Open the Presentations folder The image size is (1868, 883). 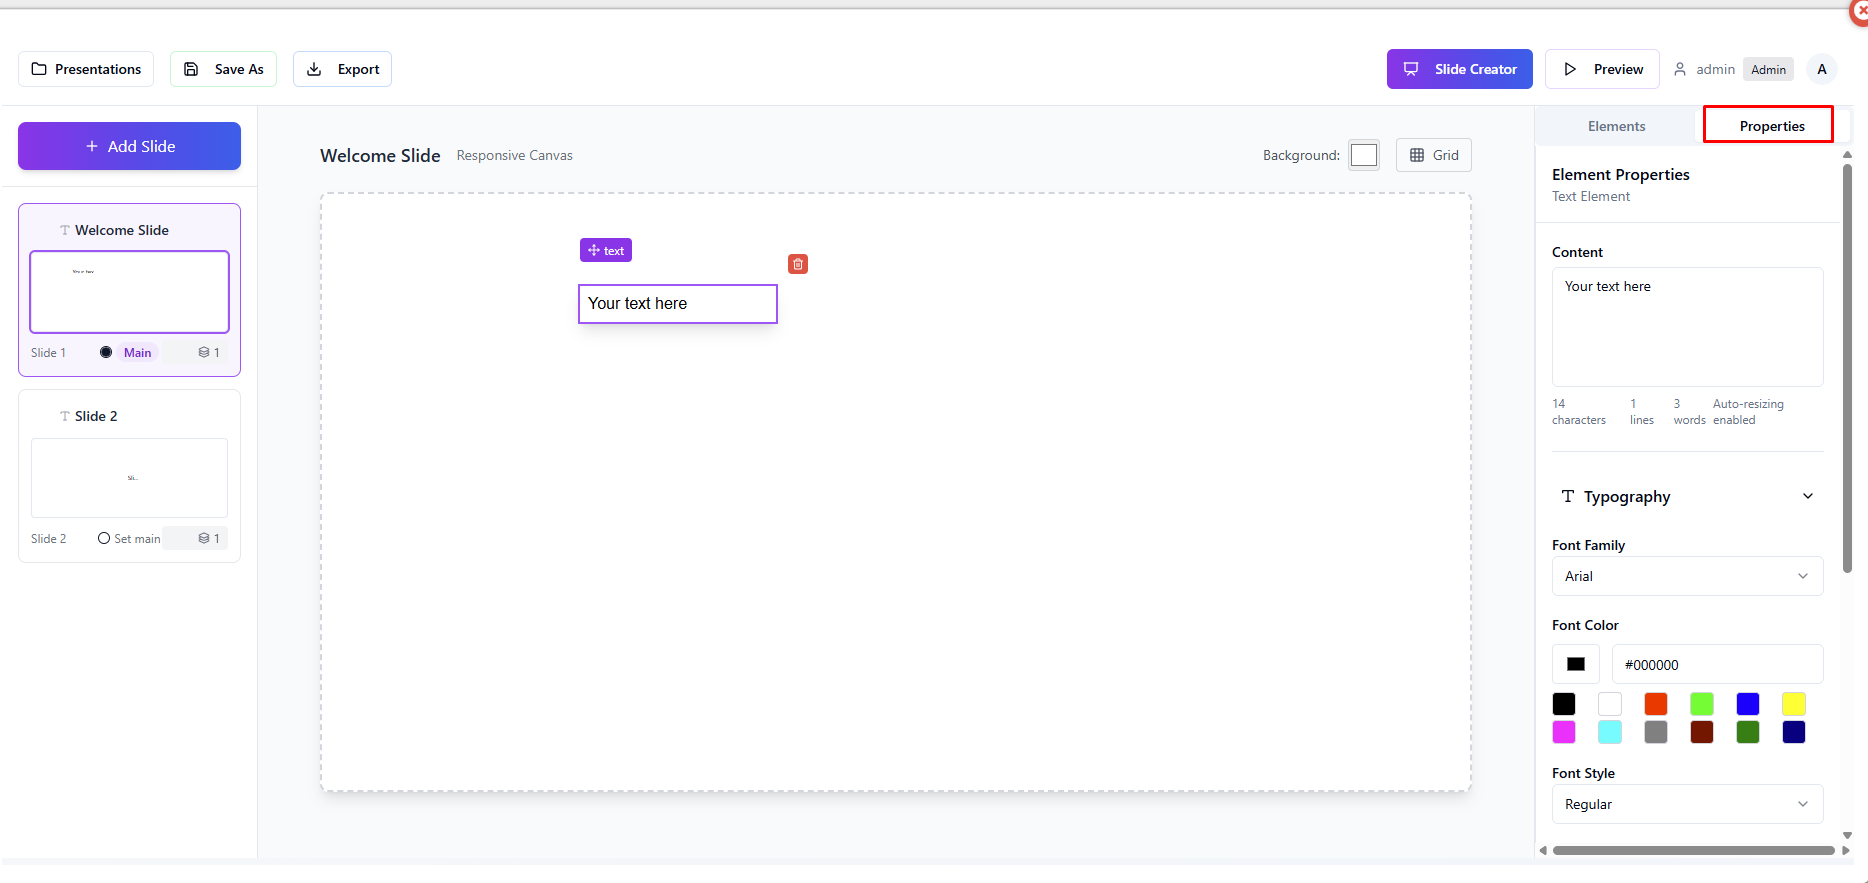pyautogui.click(x=86, y=69)
